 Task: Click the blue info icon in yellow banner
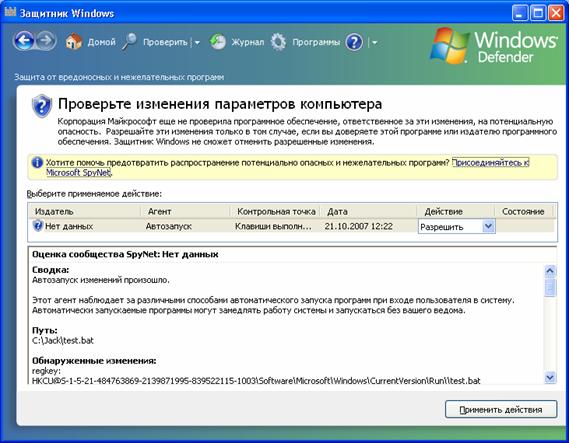[x=37, y=163]
